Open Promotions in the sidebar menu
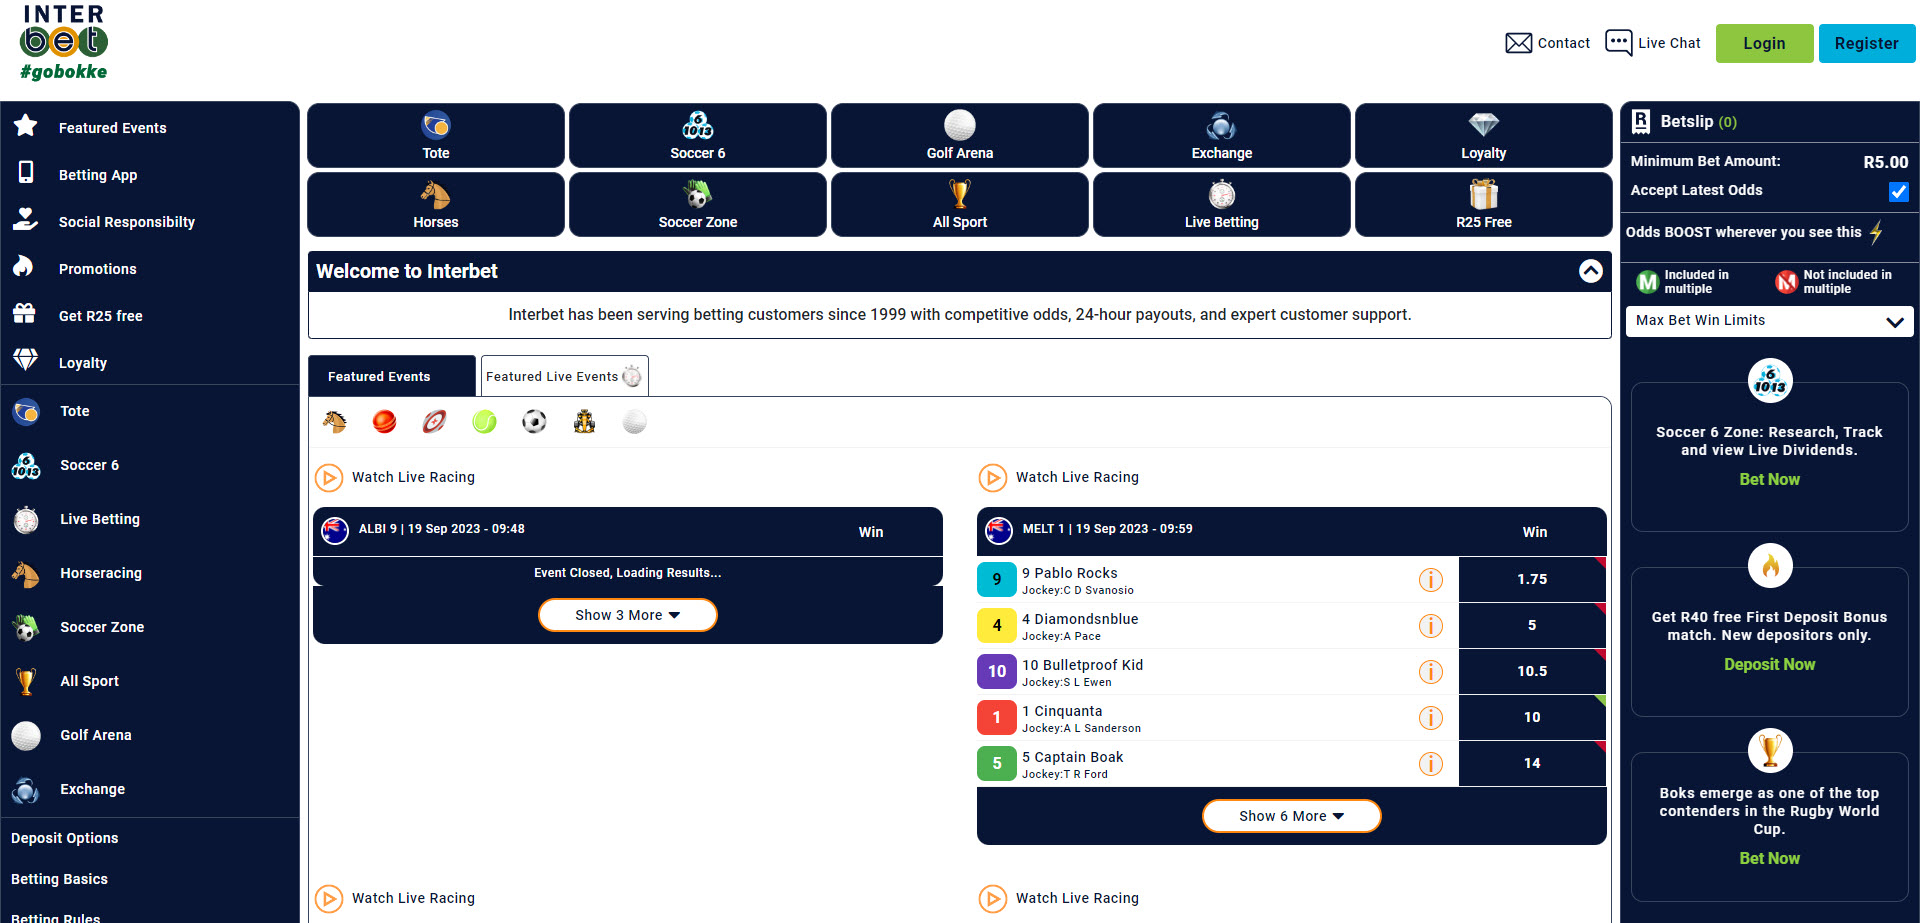The image size is (1920, 923). 97,269
